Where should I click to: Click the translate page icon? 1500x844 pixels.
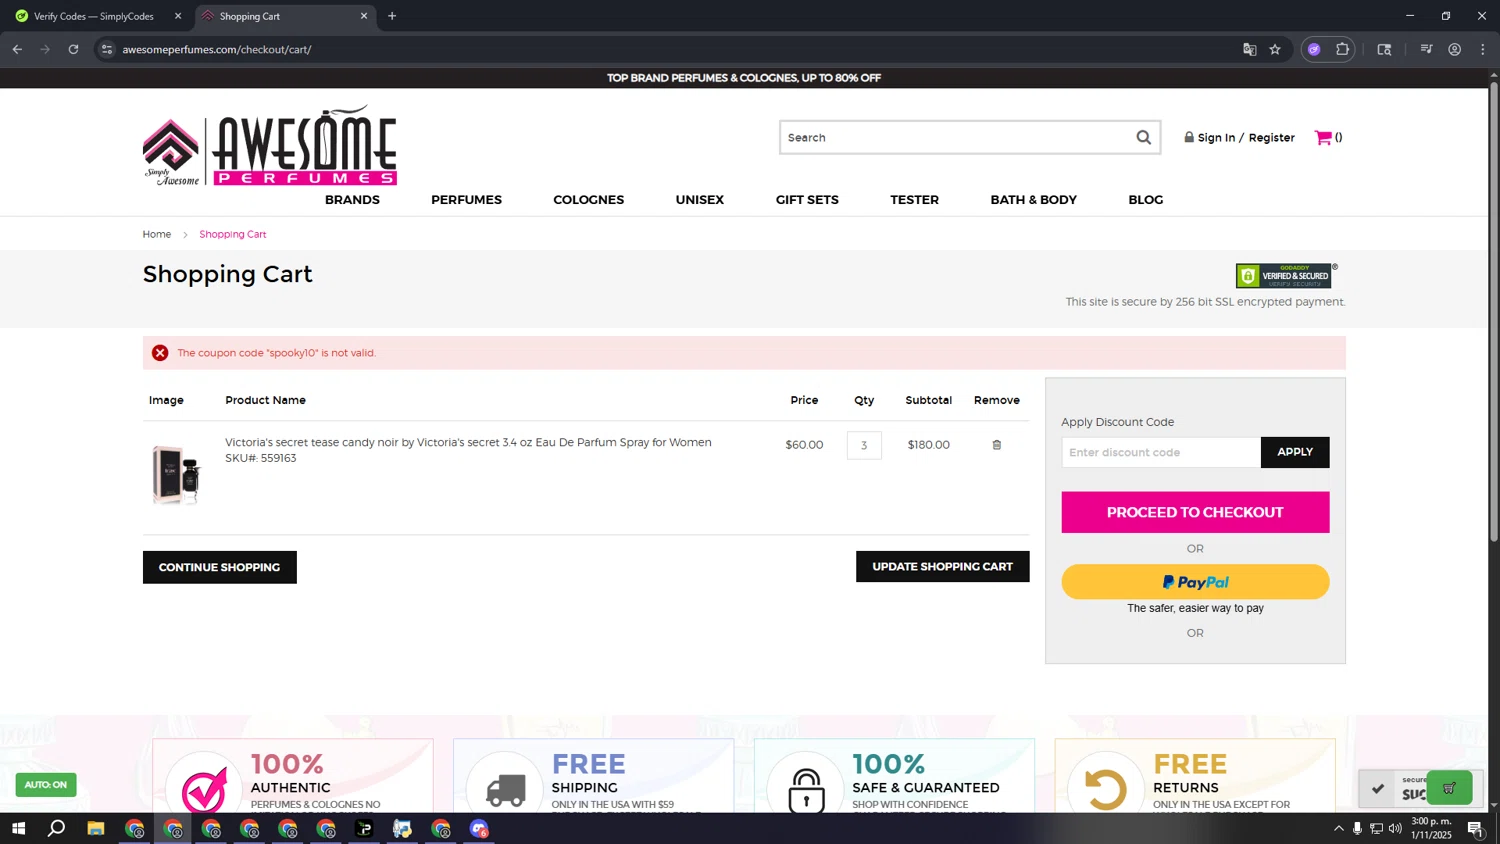tap(1249, 49)
